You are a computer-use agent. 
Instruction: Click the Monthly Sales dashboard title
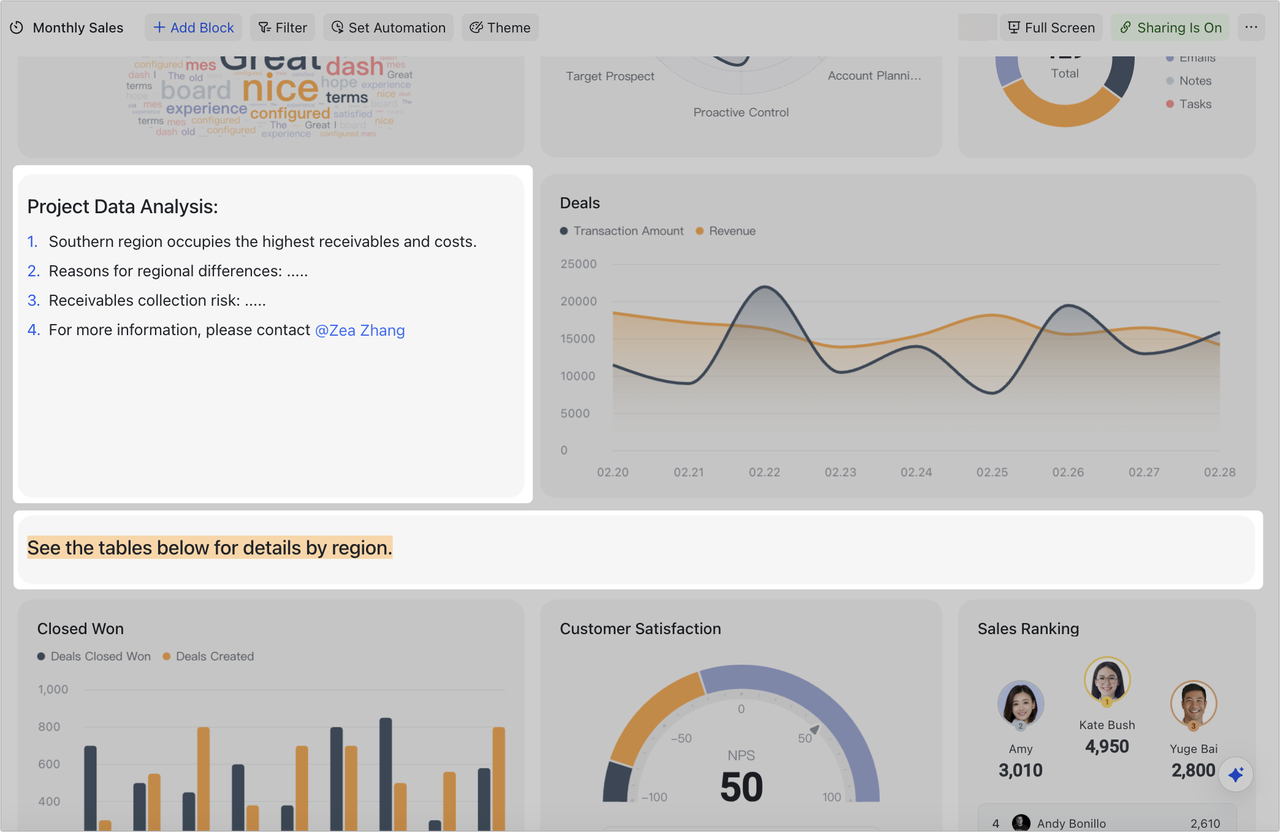pos(78,27)
